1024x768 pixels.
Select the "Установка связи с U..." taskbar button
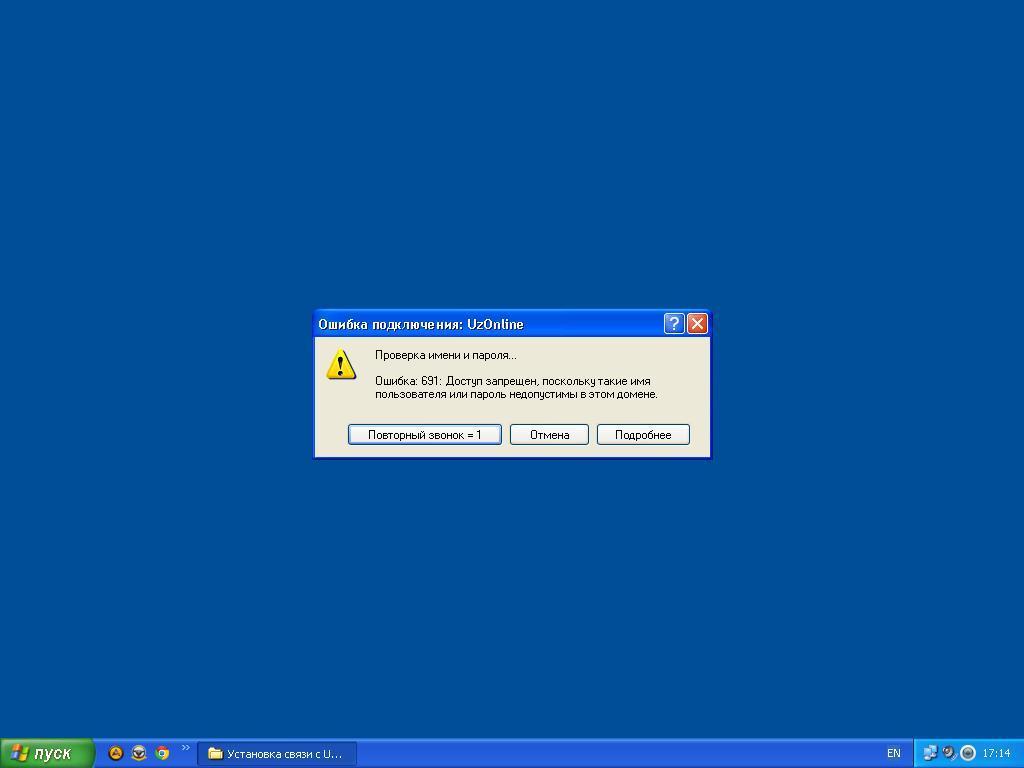[x=276, y=753]
